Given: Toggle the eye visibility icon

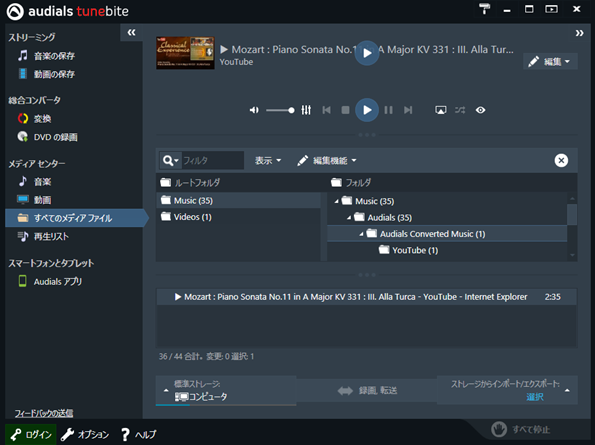Looking at the screenshot, I should click(x=480, y=110).
